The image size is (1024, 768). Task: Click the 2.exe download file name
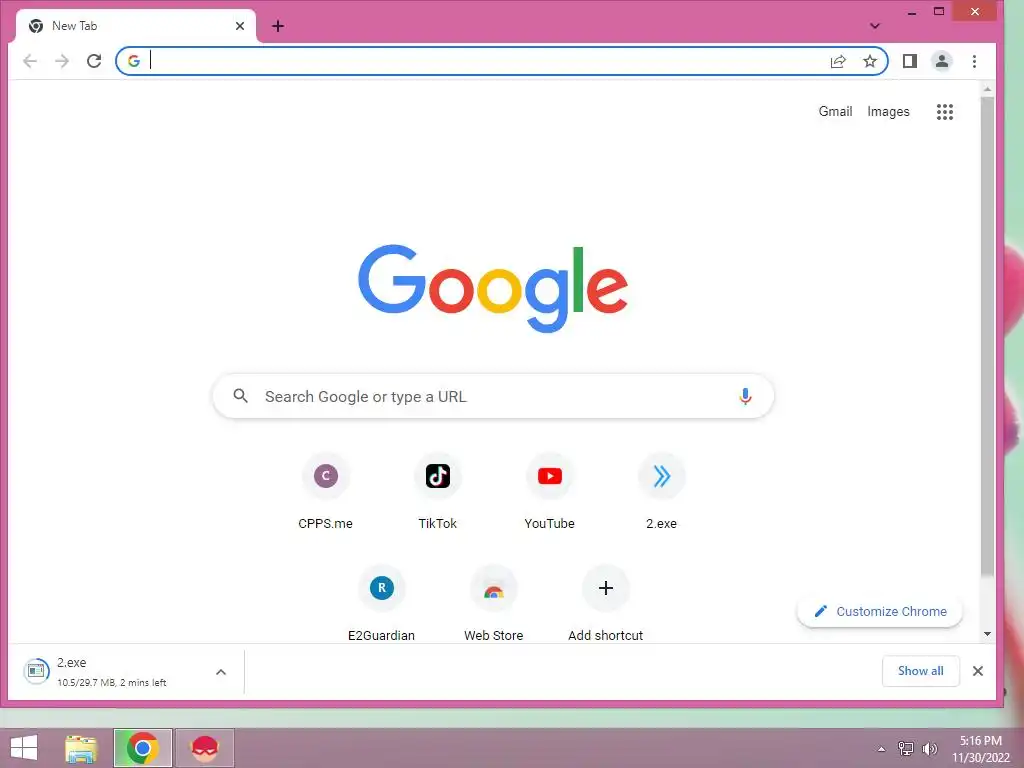(71, 662)
